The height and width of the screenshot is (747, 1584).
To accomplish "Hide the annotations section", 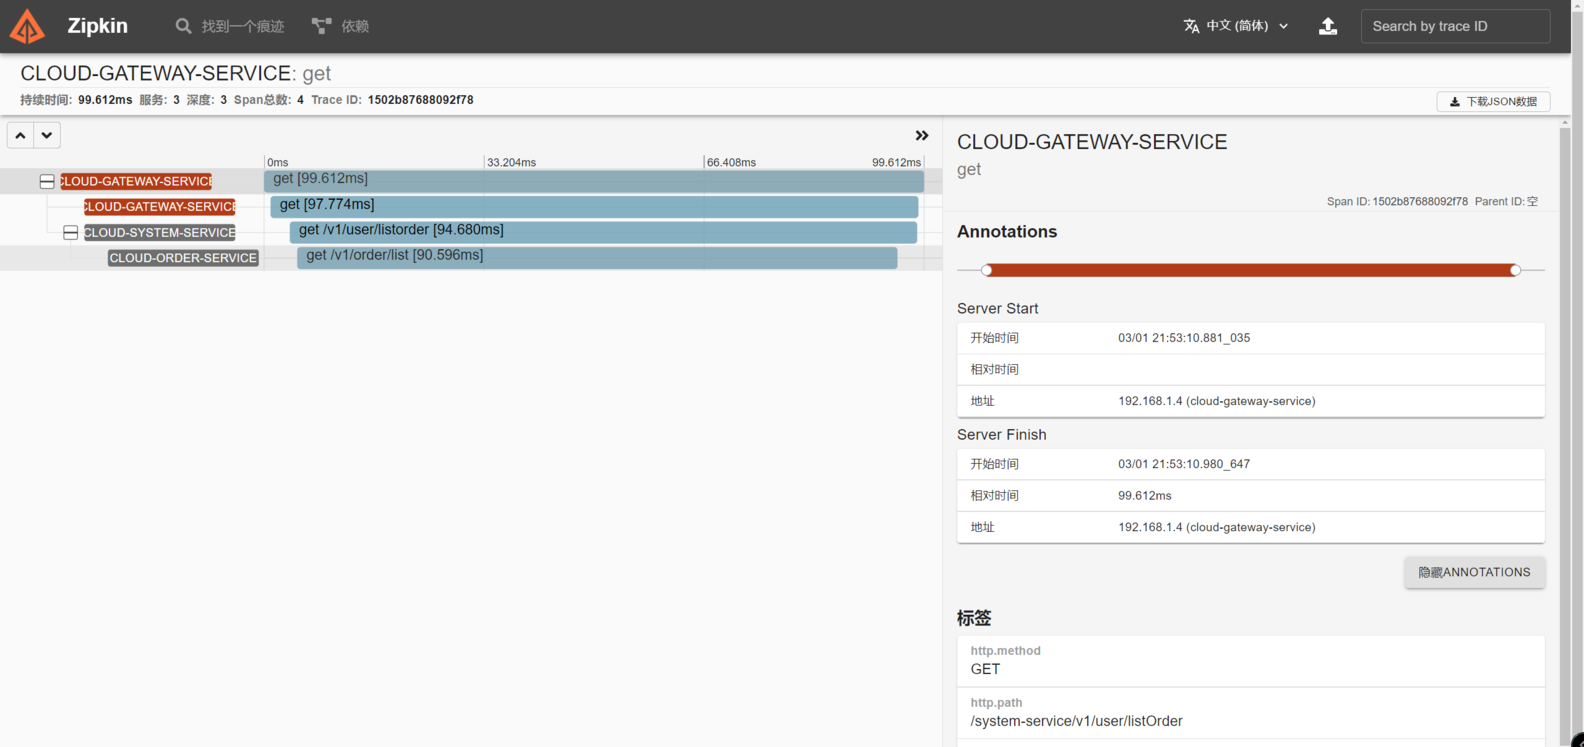I will (1474, 572).
